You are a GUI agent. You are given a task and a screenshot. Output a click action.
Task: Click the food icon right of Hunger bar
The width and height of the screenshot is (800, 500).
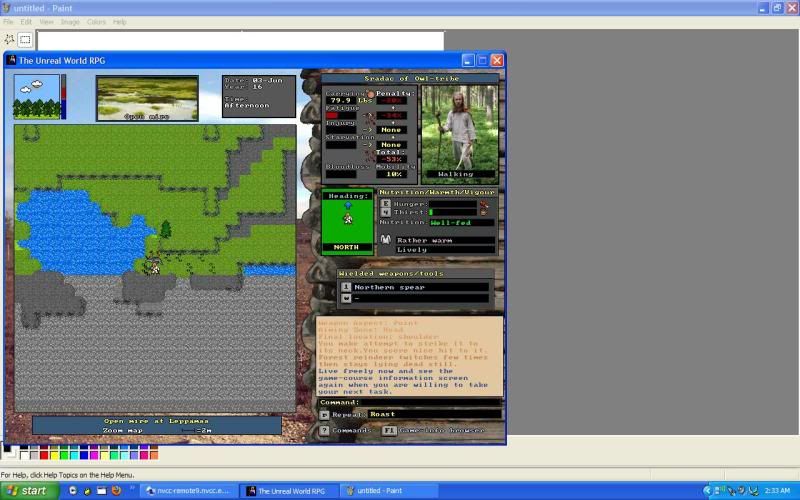click(x=483, y=204)
